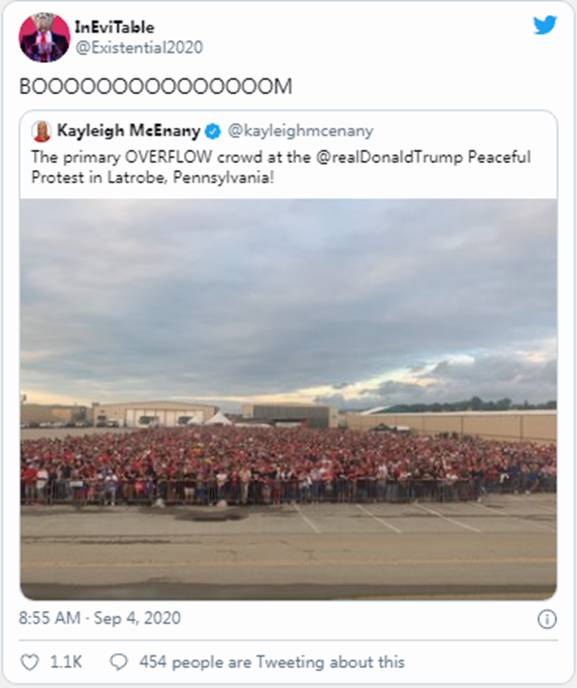Click the cloudy sky area of the photo
This screenshot has width=577, height=688.
click(x=288, y=298)
